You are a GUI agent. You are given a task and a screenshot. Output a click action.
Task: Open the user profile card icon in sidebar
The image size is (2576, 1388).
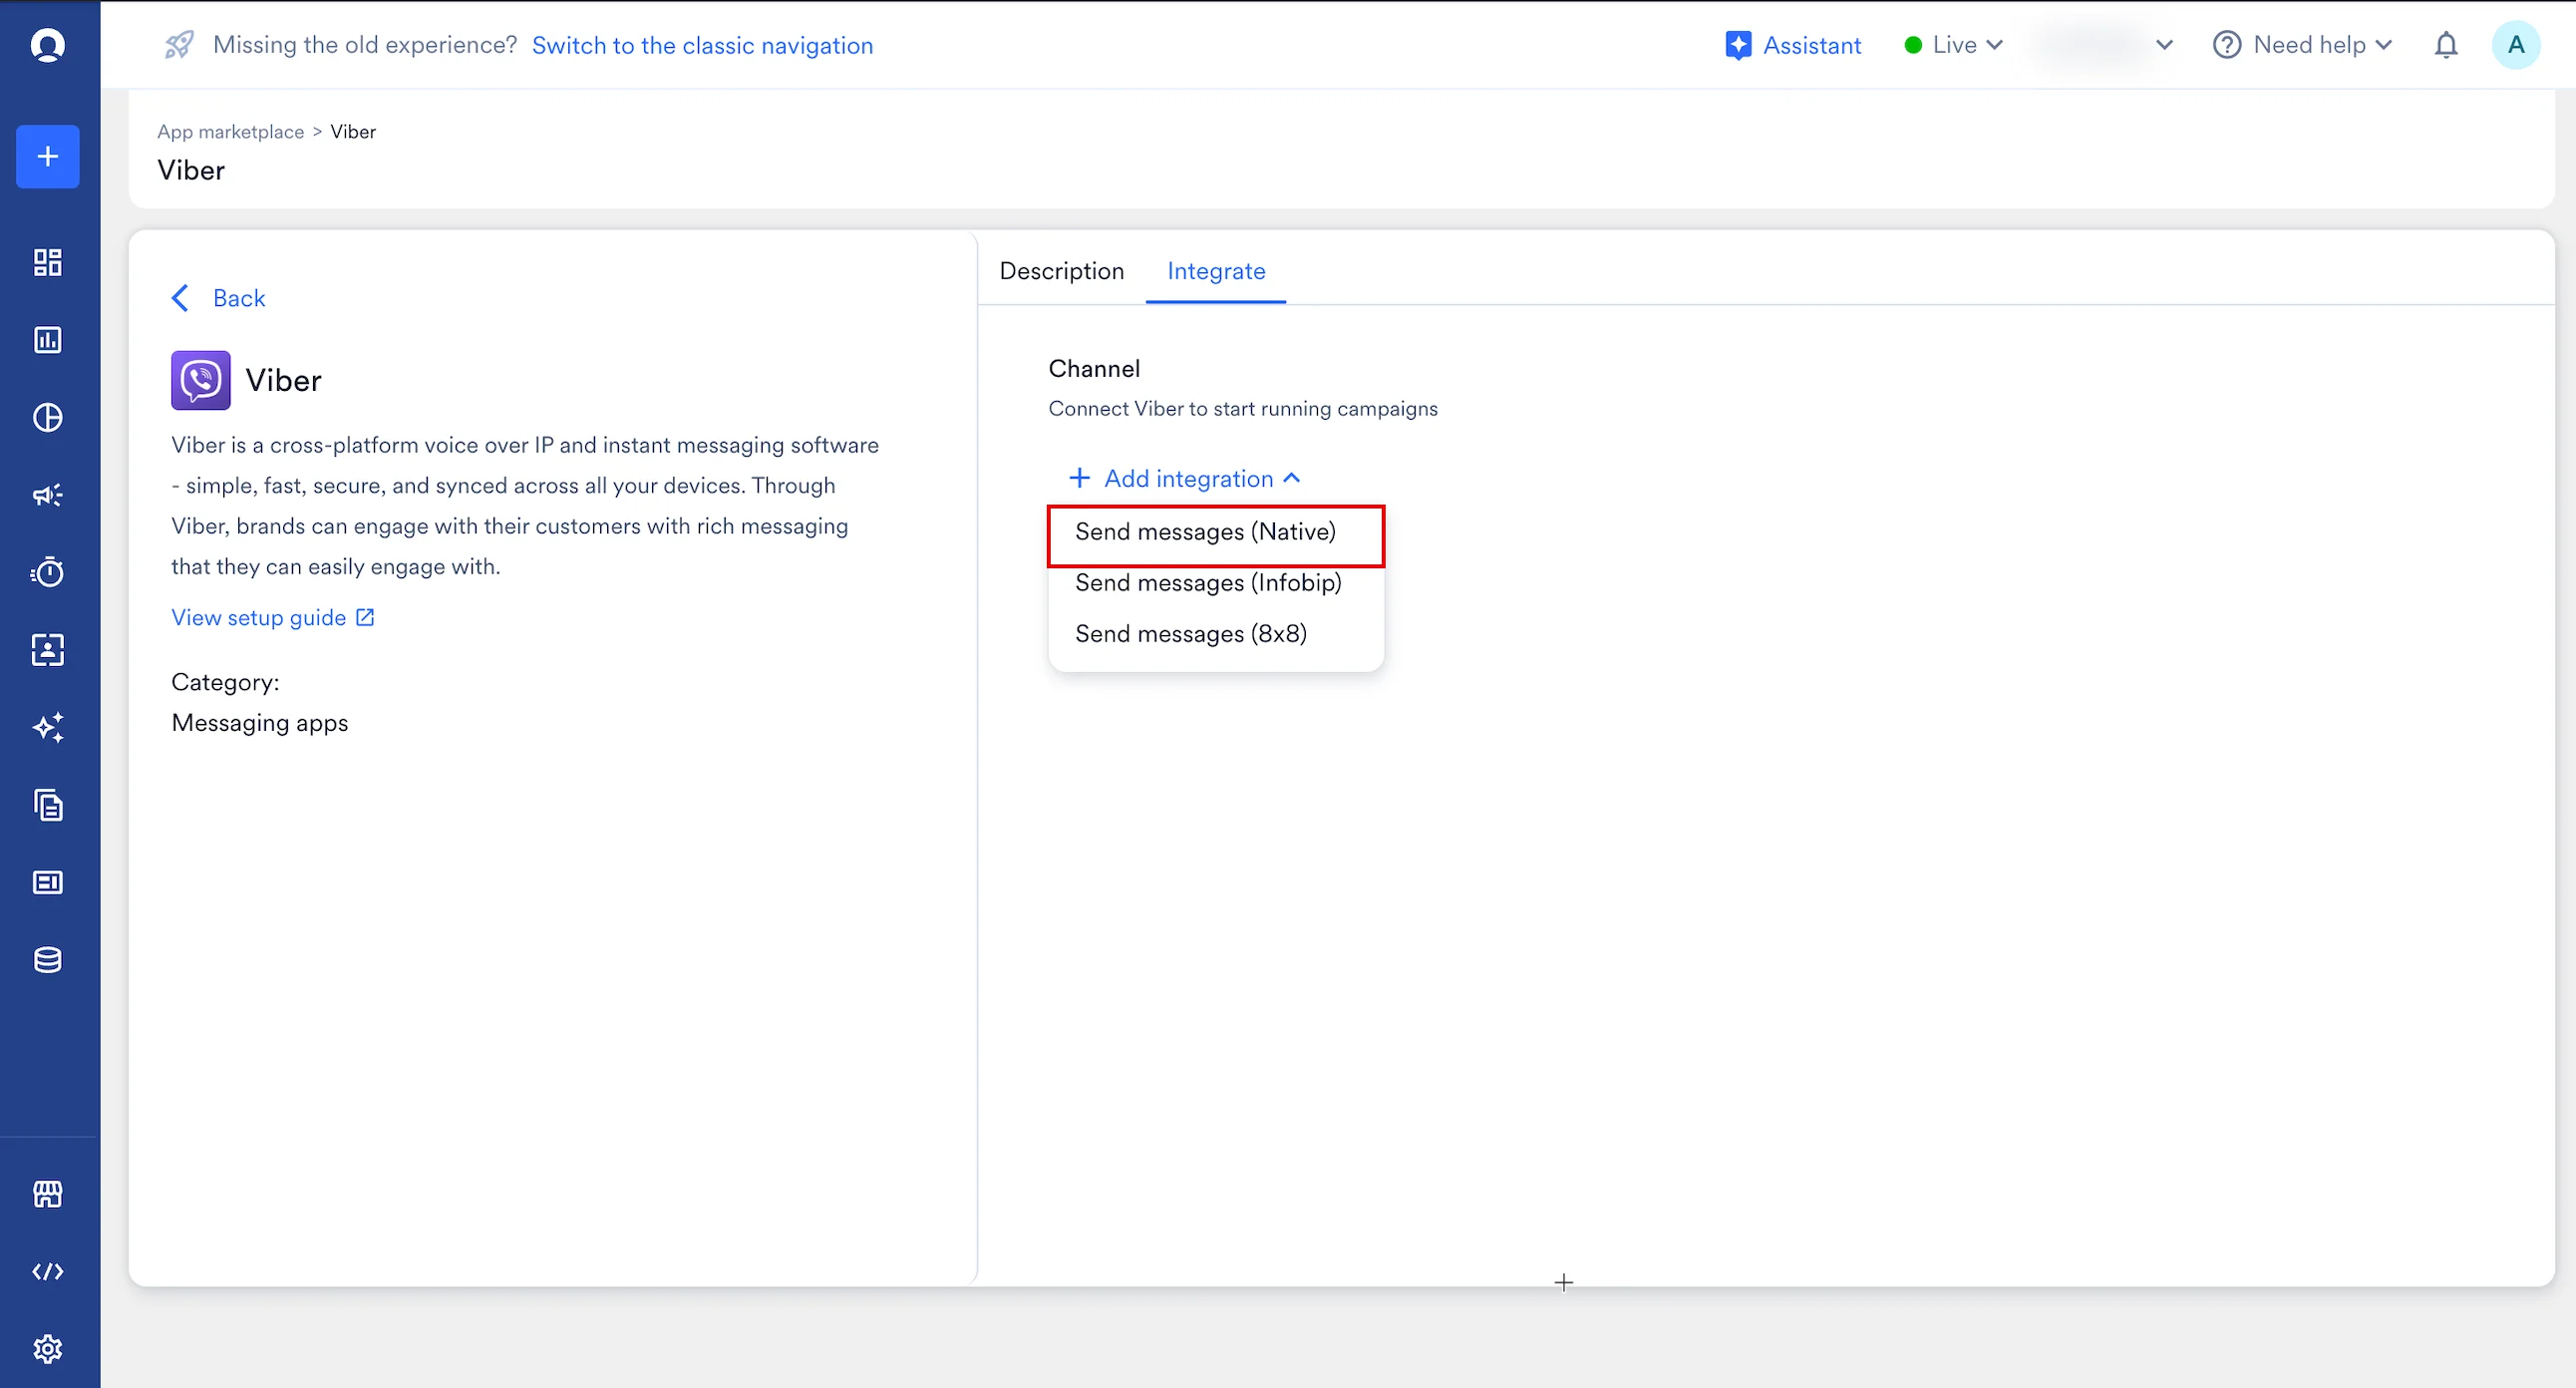click(48, 650)
